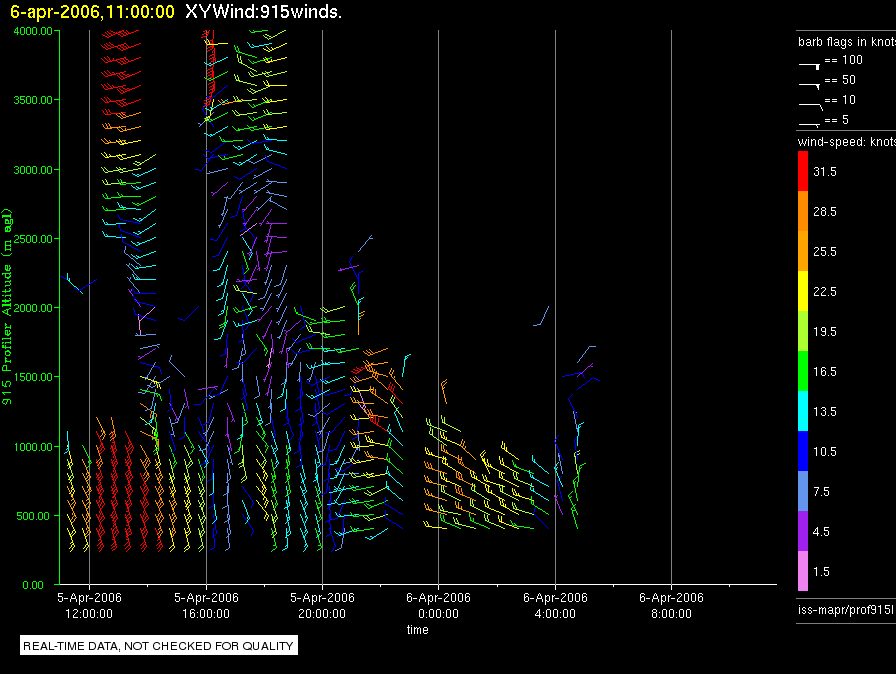Select the orange 28.5 knots color swatch
896x674 pixels.
[x=802, y=212]
